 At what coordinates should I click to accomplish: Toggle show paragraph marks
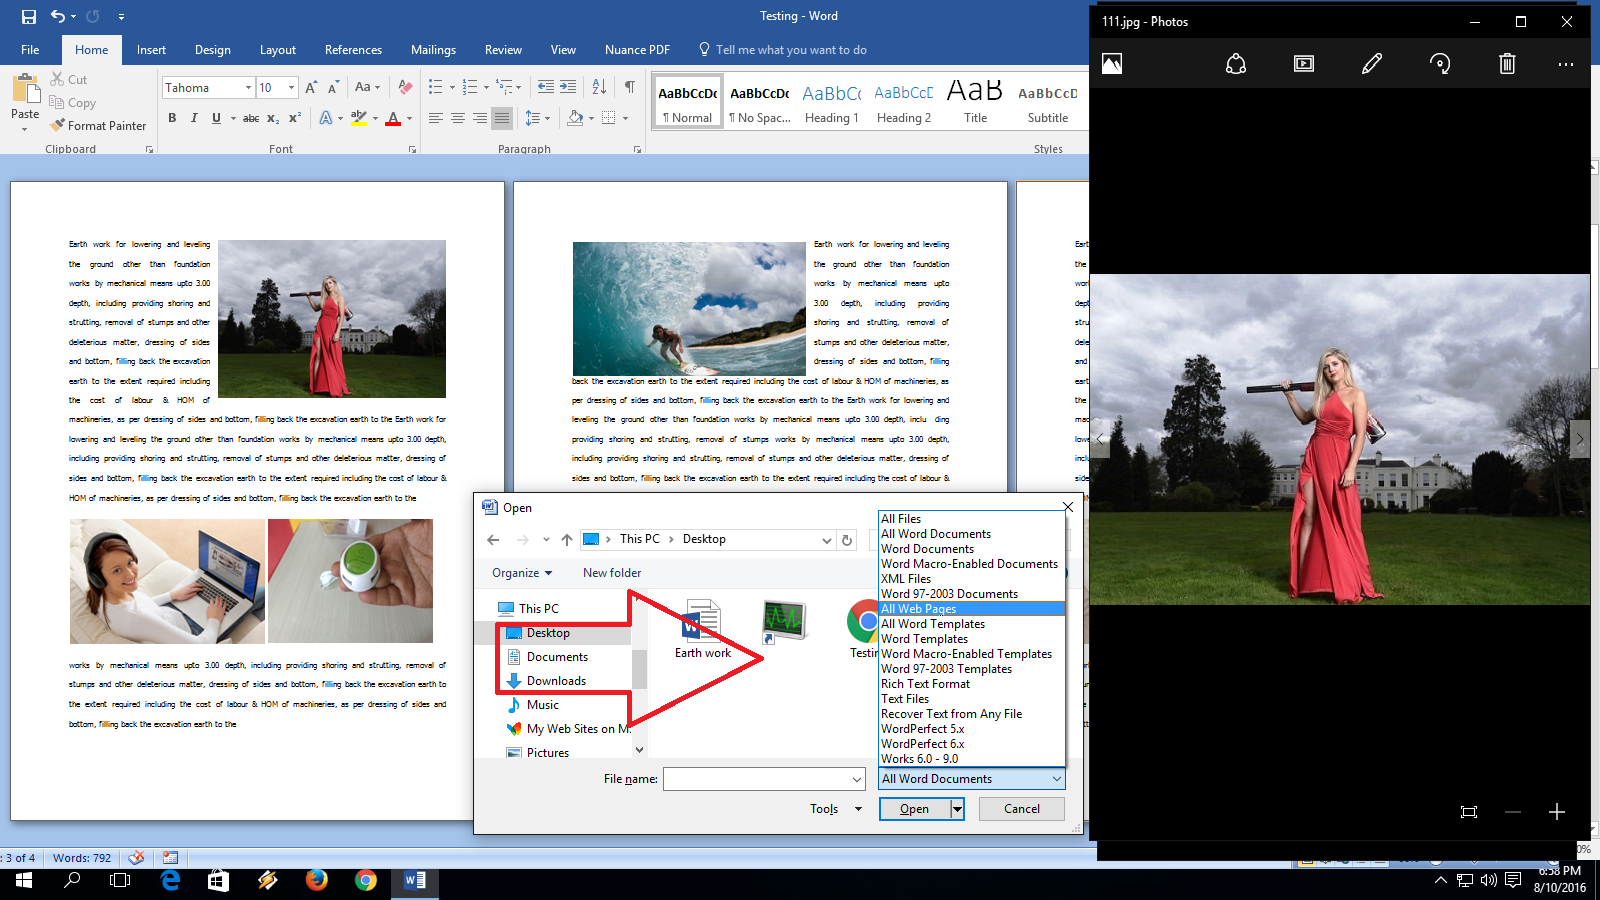click(x=628, y=88)
